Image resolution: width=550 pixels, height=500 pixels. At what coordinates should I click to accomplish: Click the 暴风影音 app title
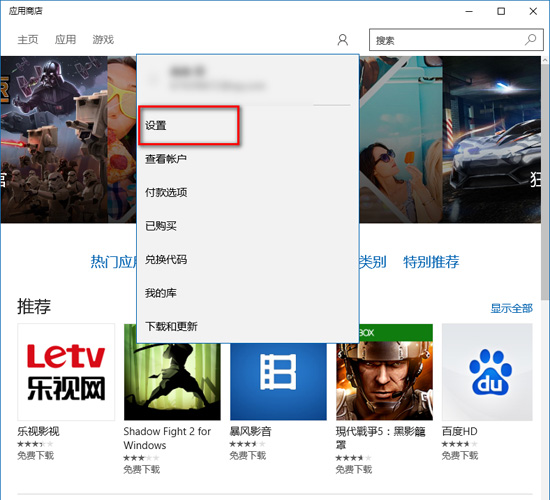(x=250, y=431)
